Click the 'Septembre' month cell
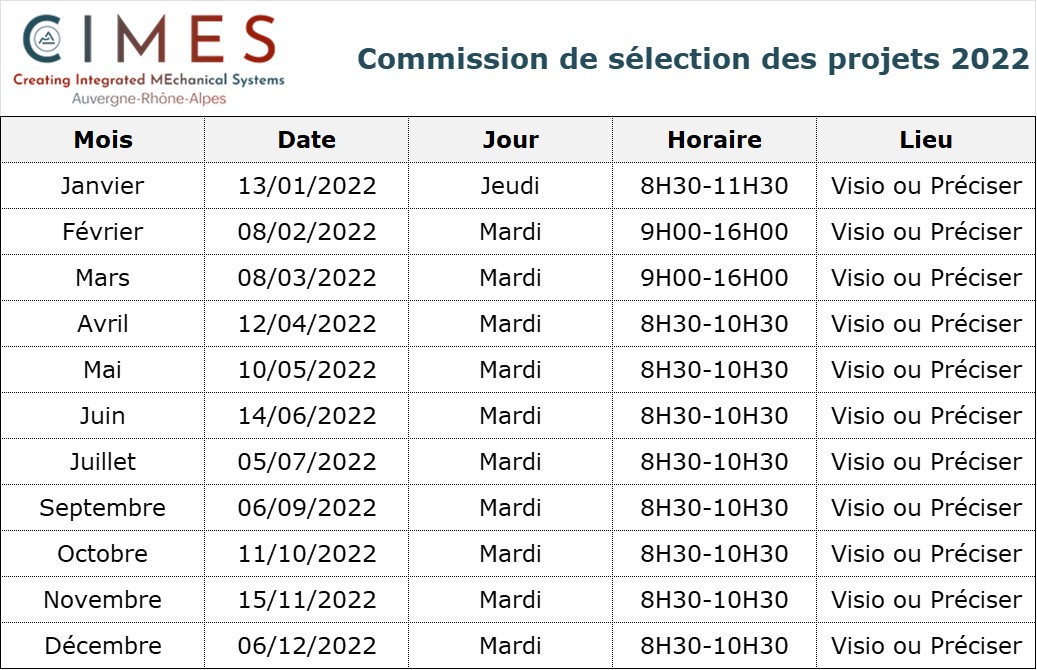 pyautogui.click(x=103, y=508)
